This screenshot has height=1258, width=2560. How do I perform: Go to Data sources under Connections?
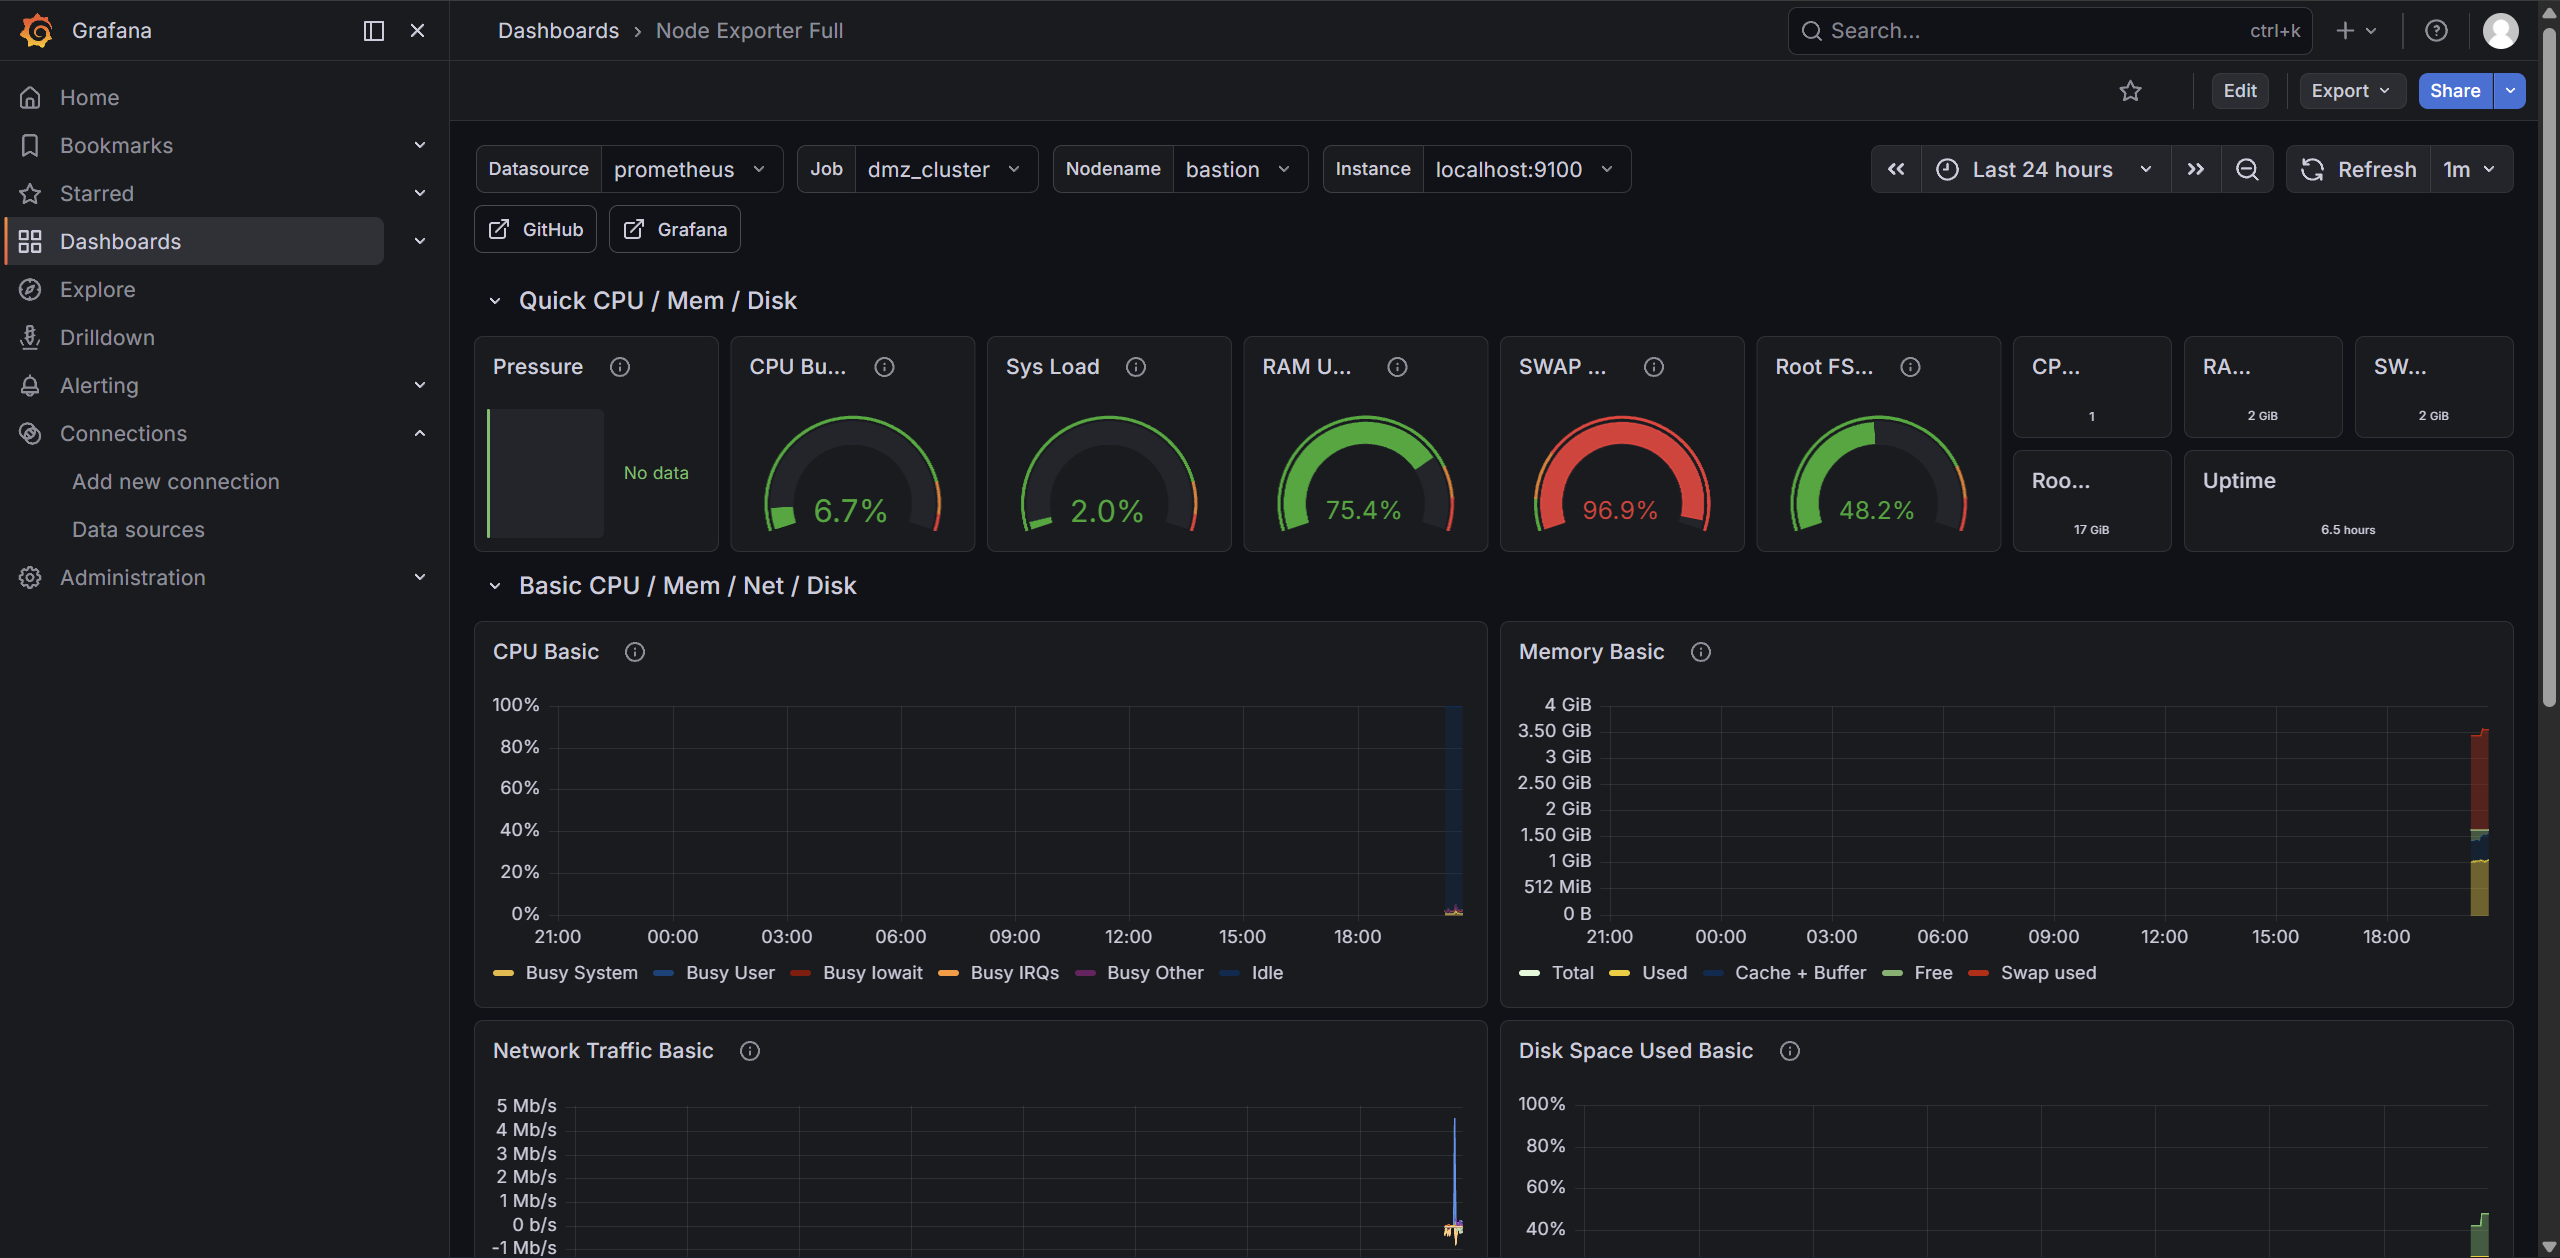pos(138,529)
